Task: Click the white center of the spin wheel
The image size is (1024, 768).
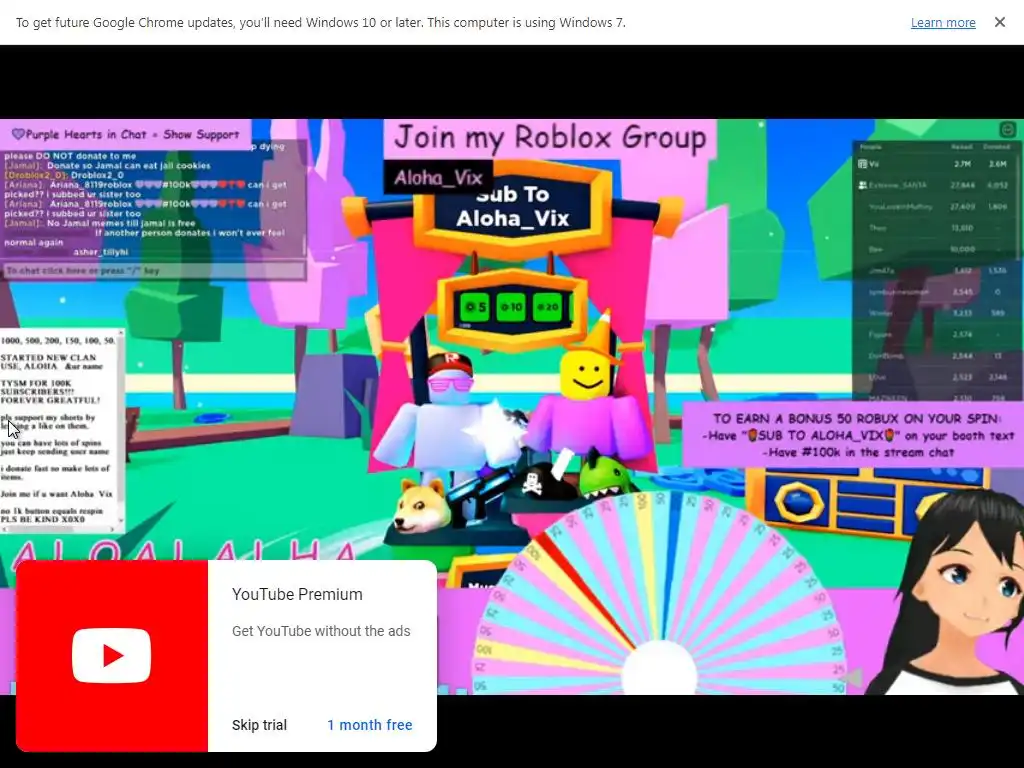Action: pos(659,671)
